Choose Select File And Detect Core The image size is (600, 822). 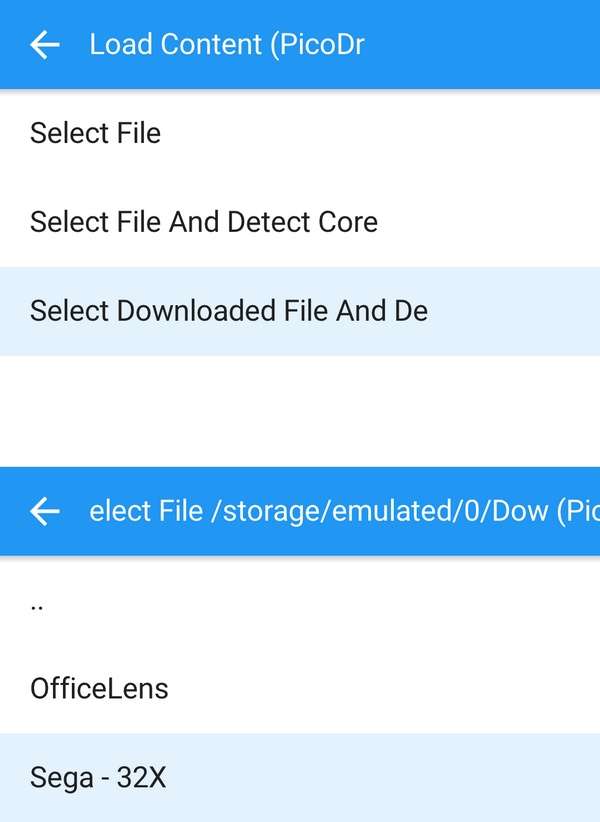click(300, 222)
